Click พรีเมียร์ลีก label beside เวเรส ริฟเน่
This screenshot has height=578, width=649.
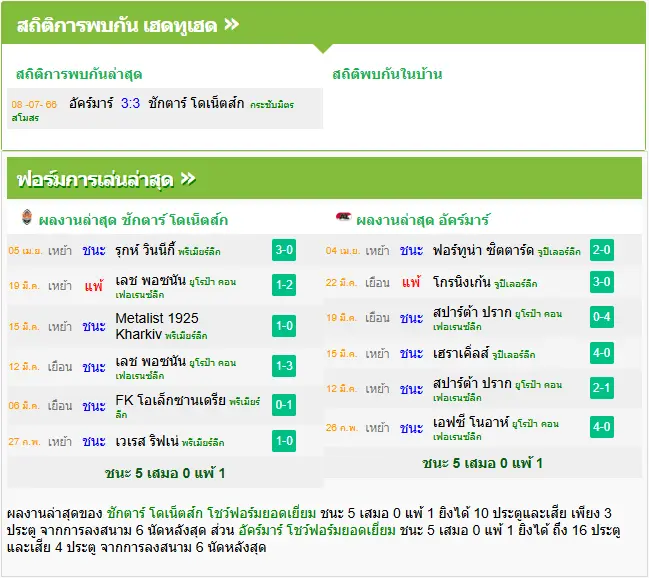tap(203, 443)
